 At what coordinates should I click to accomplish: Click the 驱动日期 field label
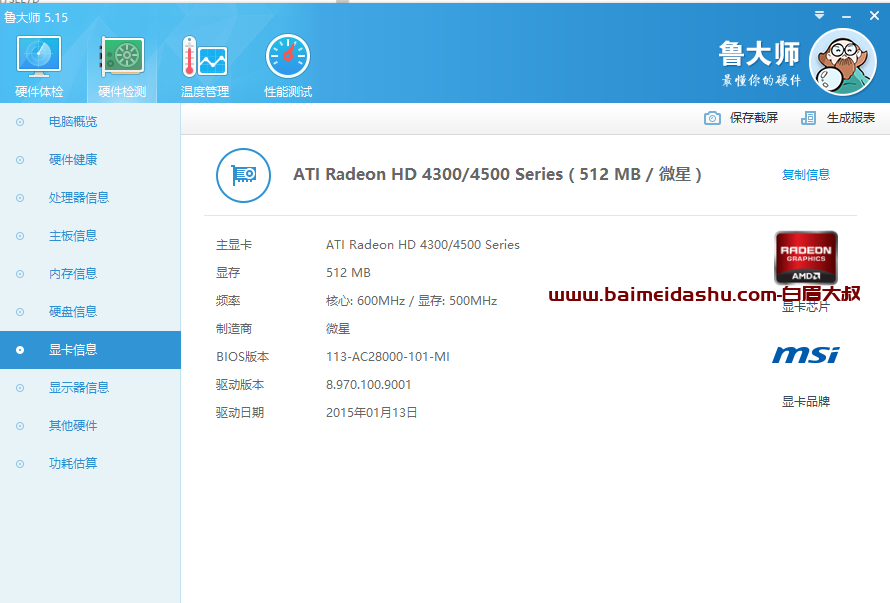coord(240,413)
